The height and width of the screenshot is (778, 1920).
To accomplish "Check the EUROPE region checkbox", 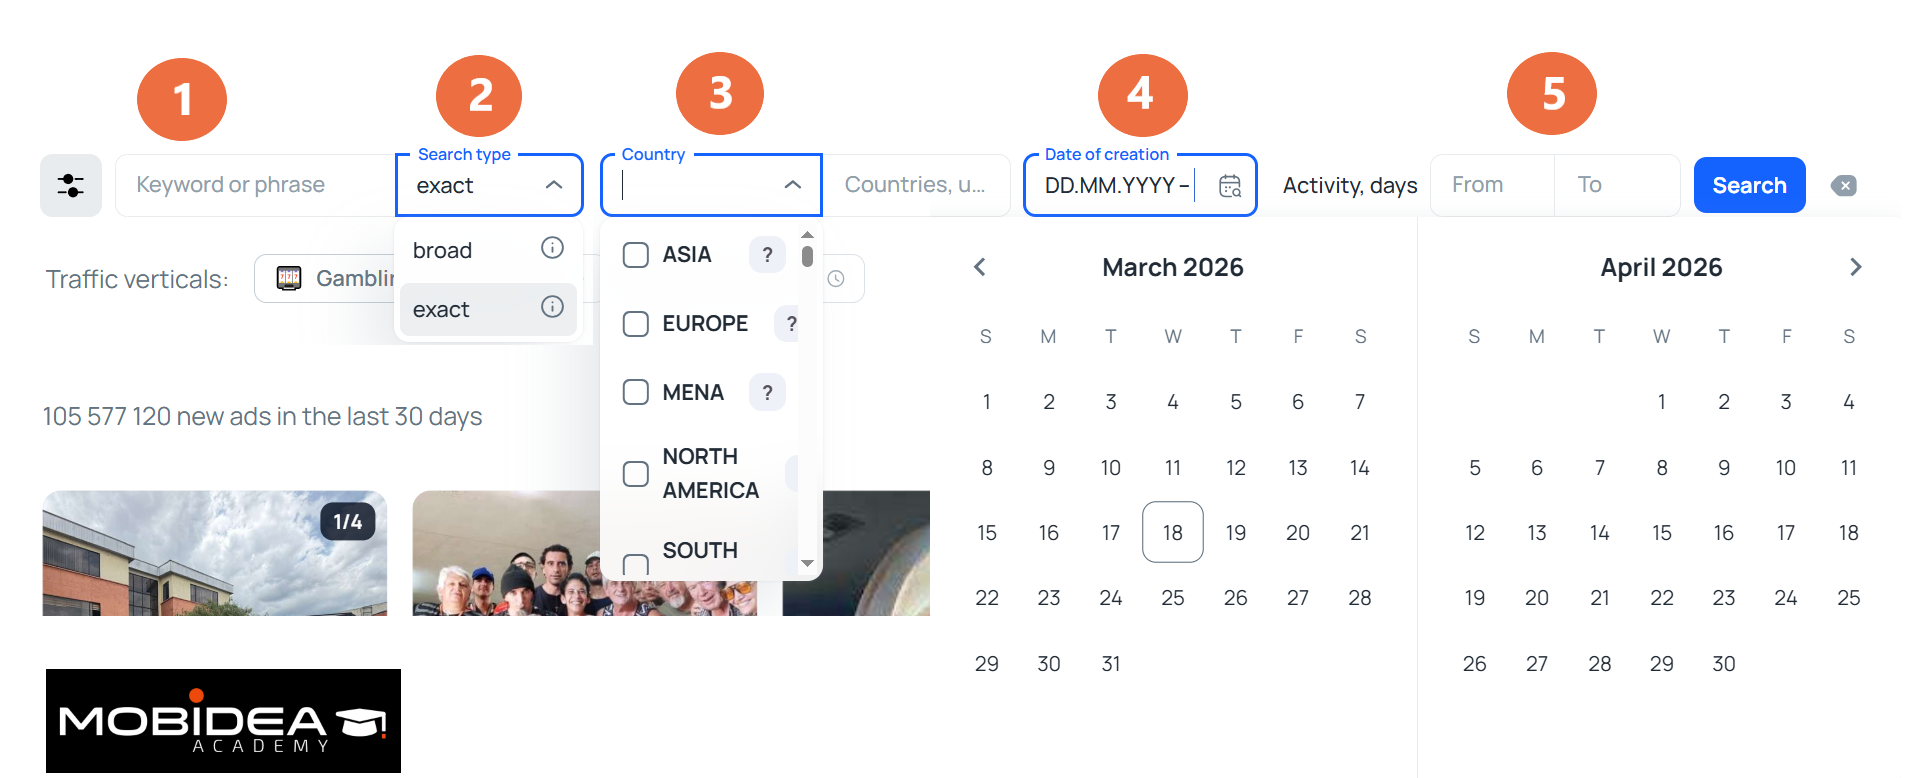I will 636,324.
